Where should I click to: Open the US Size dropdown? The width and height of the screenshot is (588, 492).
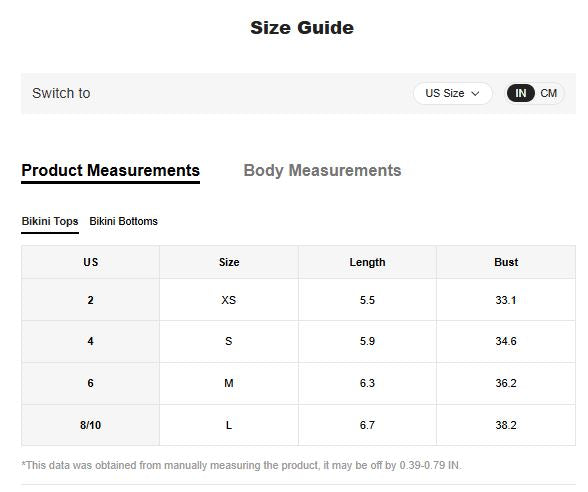coord(453,93)
